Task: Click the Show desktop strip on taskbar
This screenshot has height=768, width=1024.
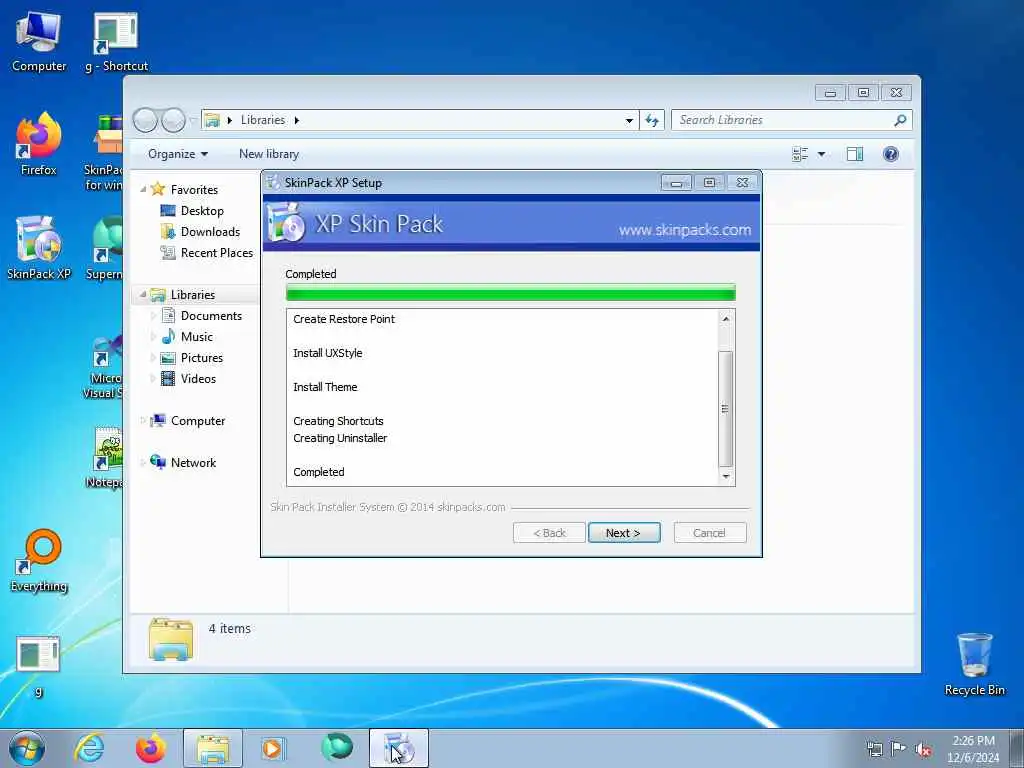Action: click(x=1016, y=748)
